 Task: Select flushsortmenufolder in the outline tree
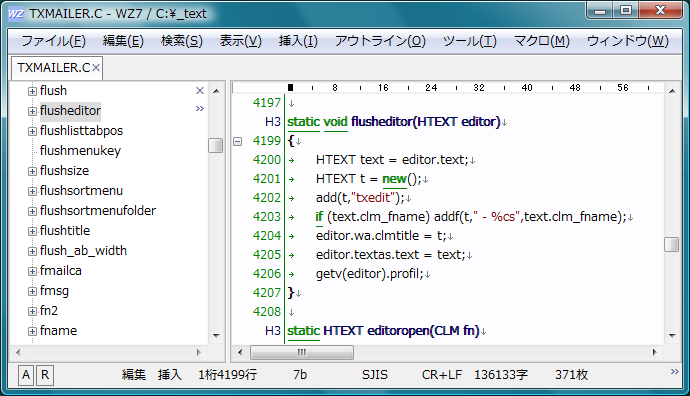(x=98, y=211)
